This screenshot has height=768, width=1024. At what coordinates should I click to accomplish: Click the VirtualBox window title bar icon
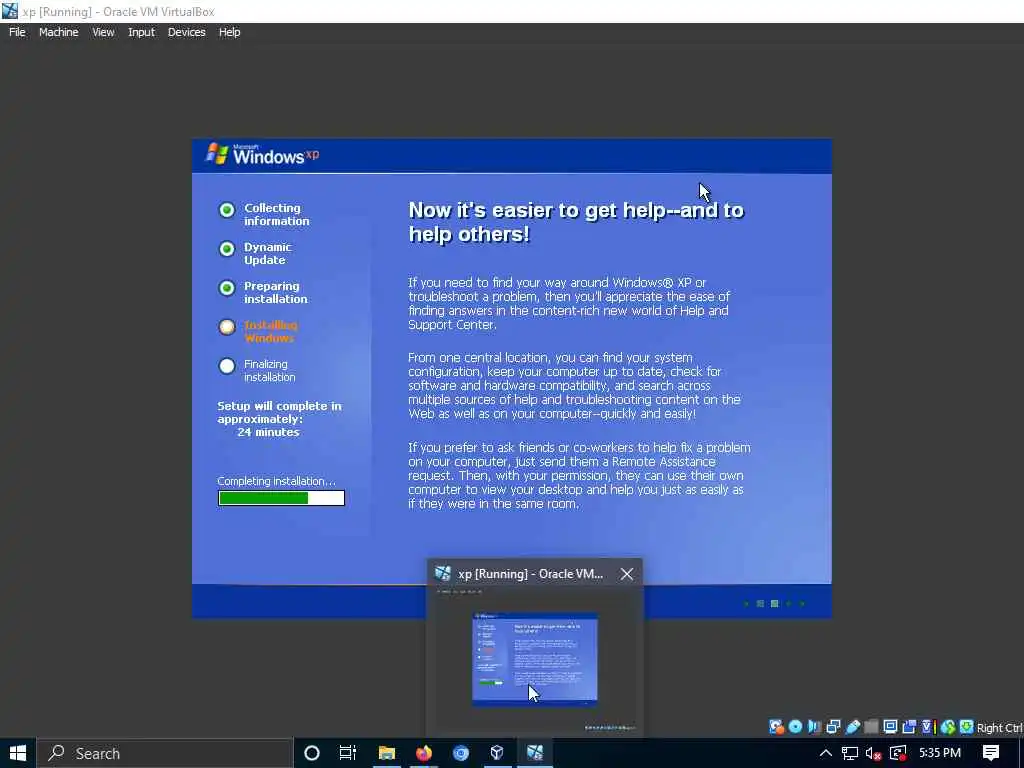click(10, 11)
